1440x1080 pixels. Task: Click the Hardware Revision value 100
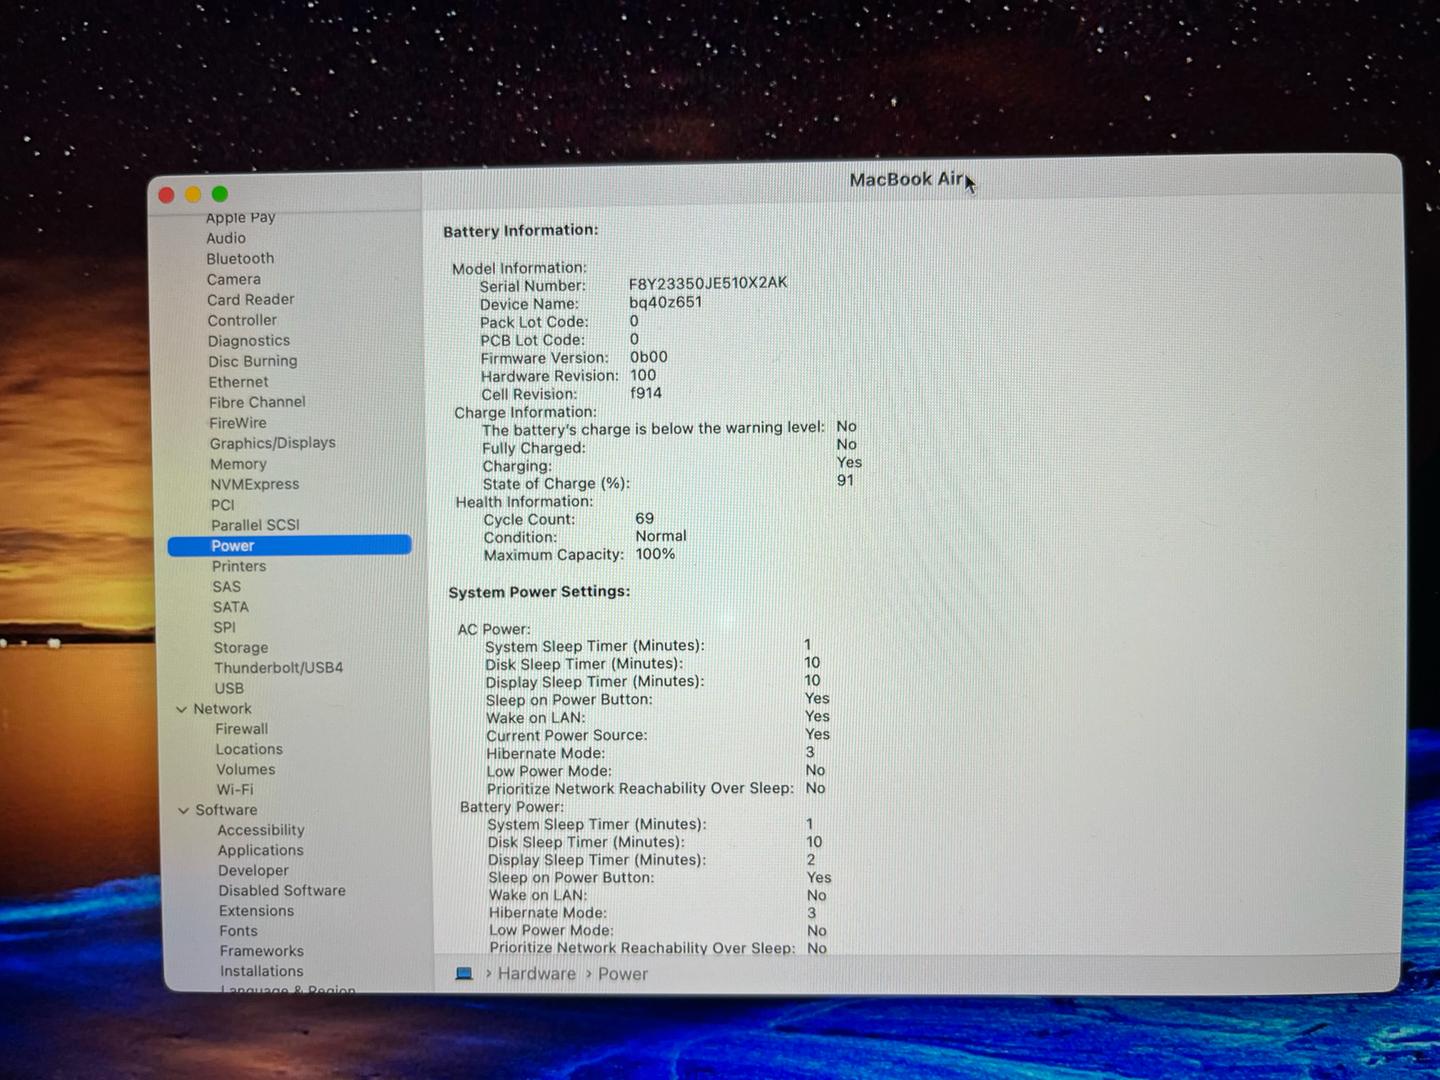(643, 375)
